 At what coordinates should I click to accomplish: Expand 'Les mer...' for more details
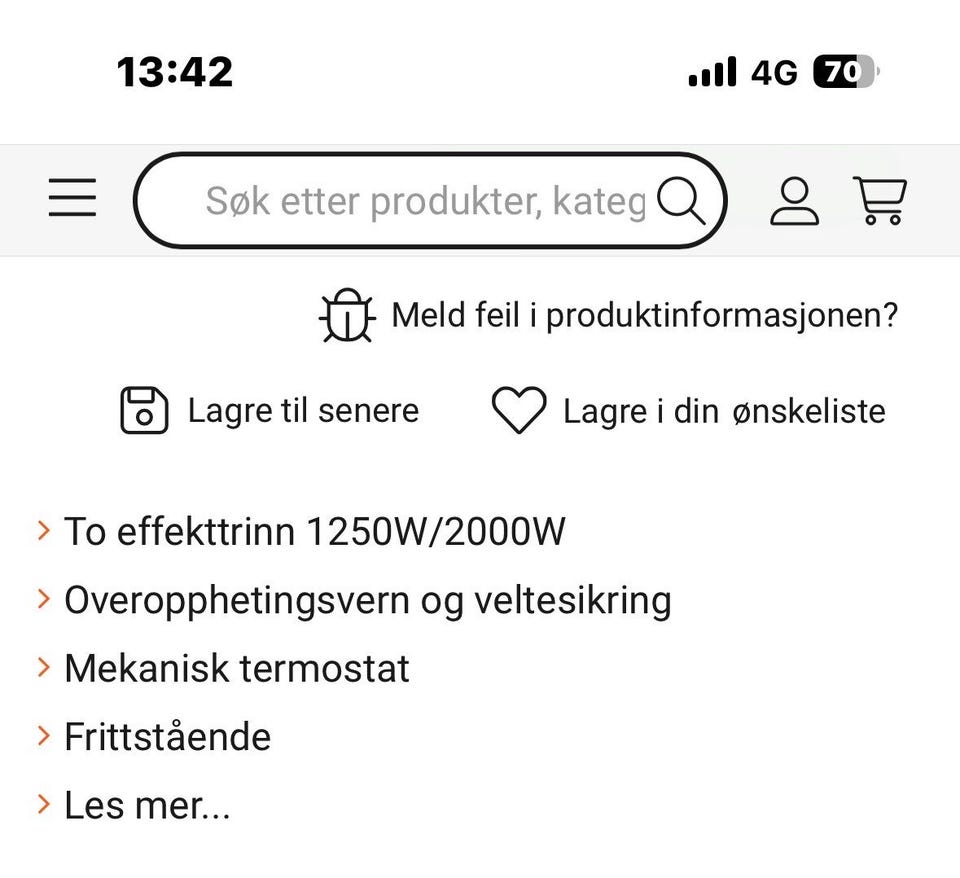147,805
